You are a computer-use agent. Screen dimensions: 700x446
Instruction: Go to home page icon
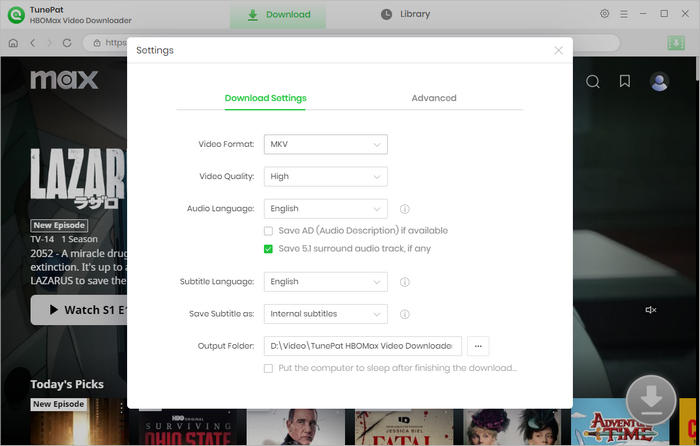(x=13, y=43)
